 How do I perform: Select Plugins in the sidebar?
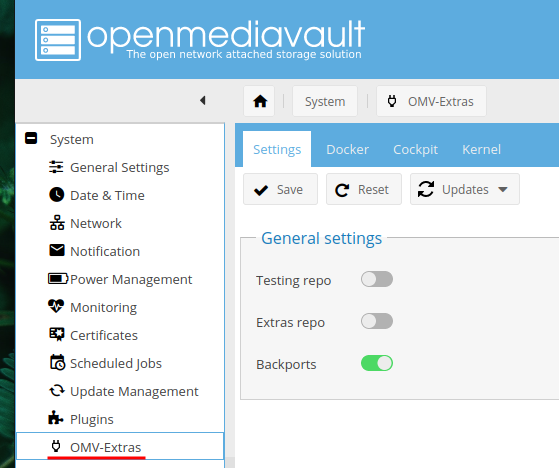[92, 420]
